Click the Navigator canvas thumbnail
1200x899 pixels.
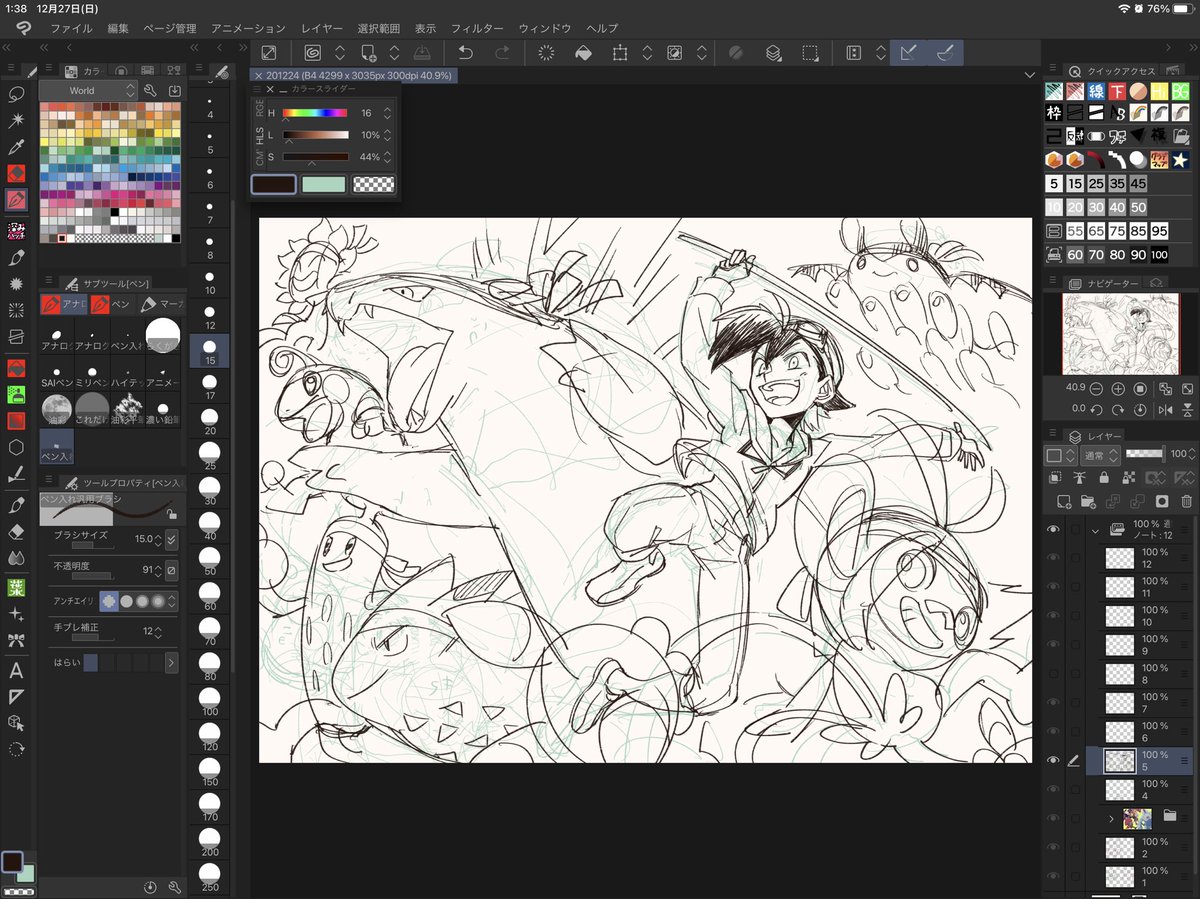tap(1119, 333)
